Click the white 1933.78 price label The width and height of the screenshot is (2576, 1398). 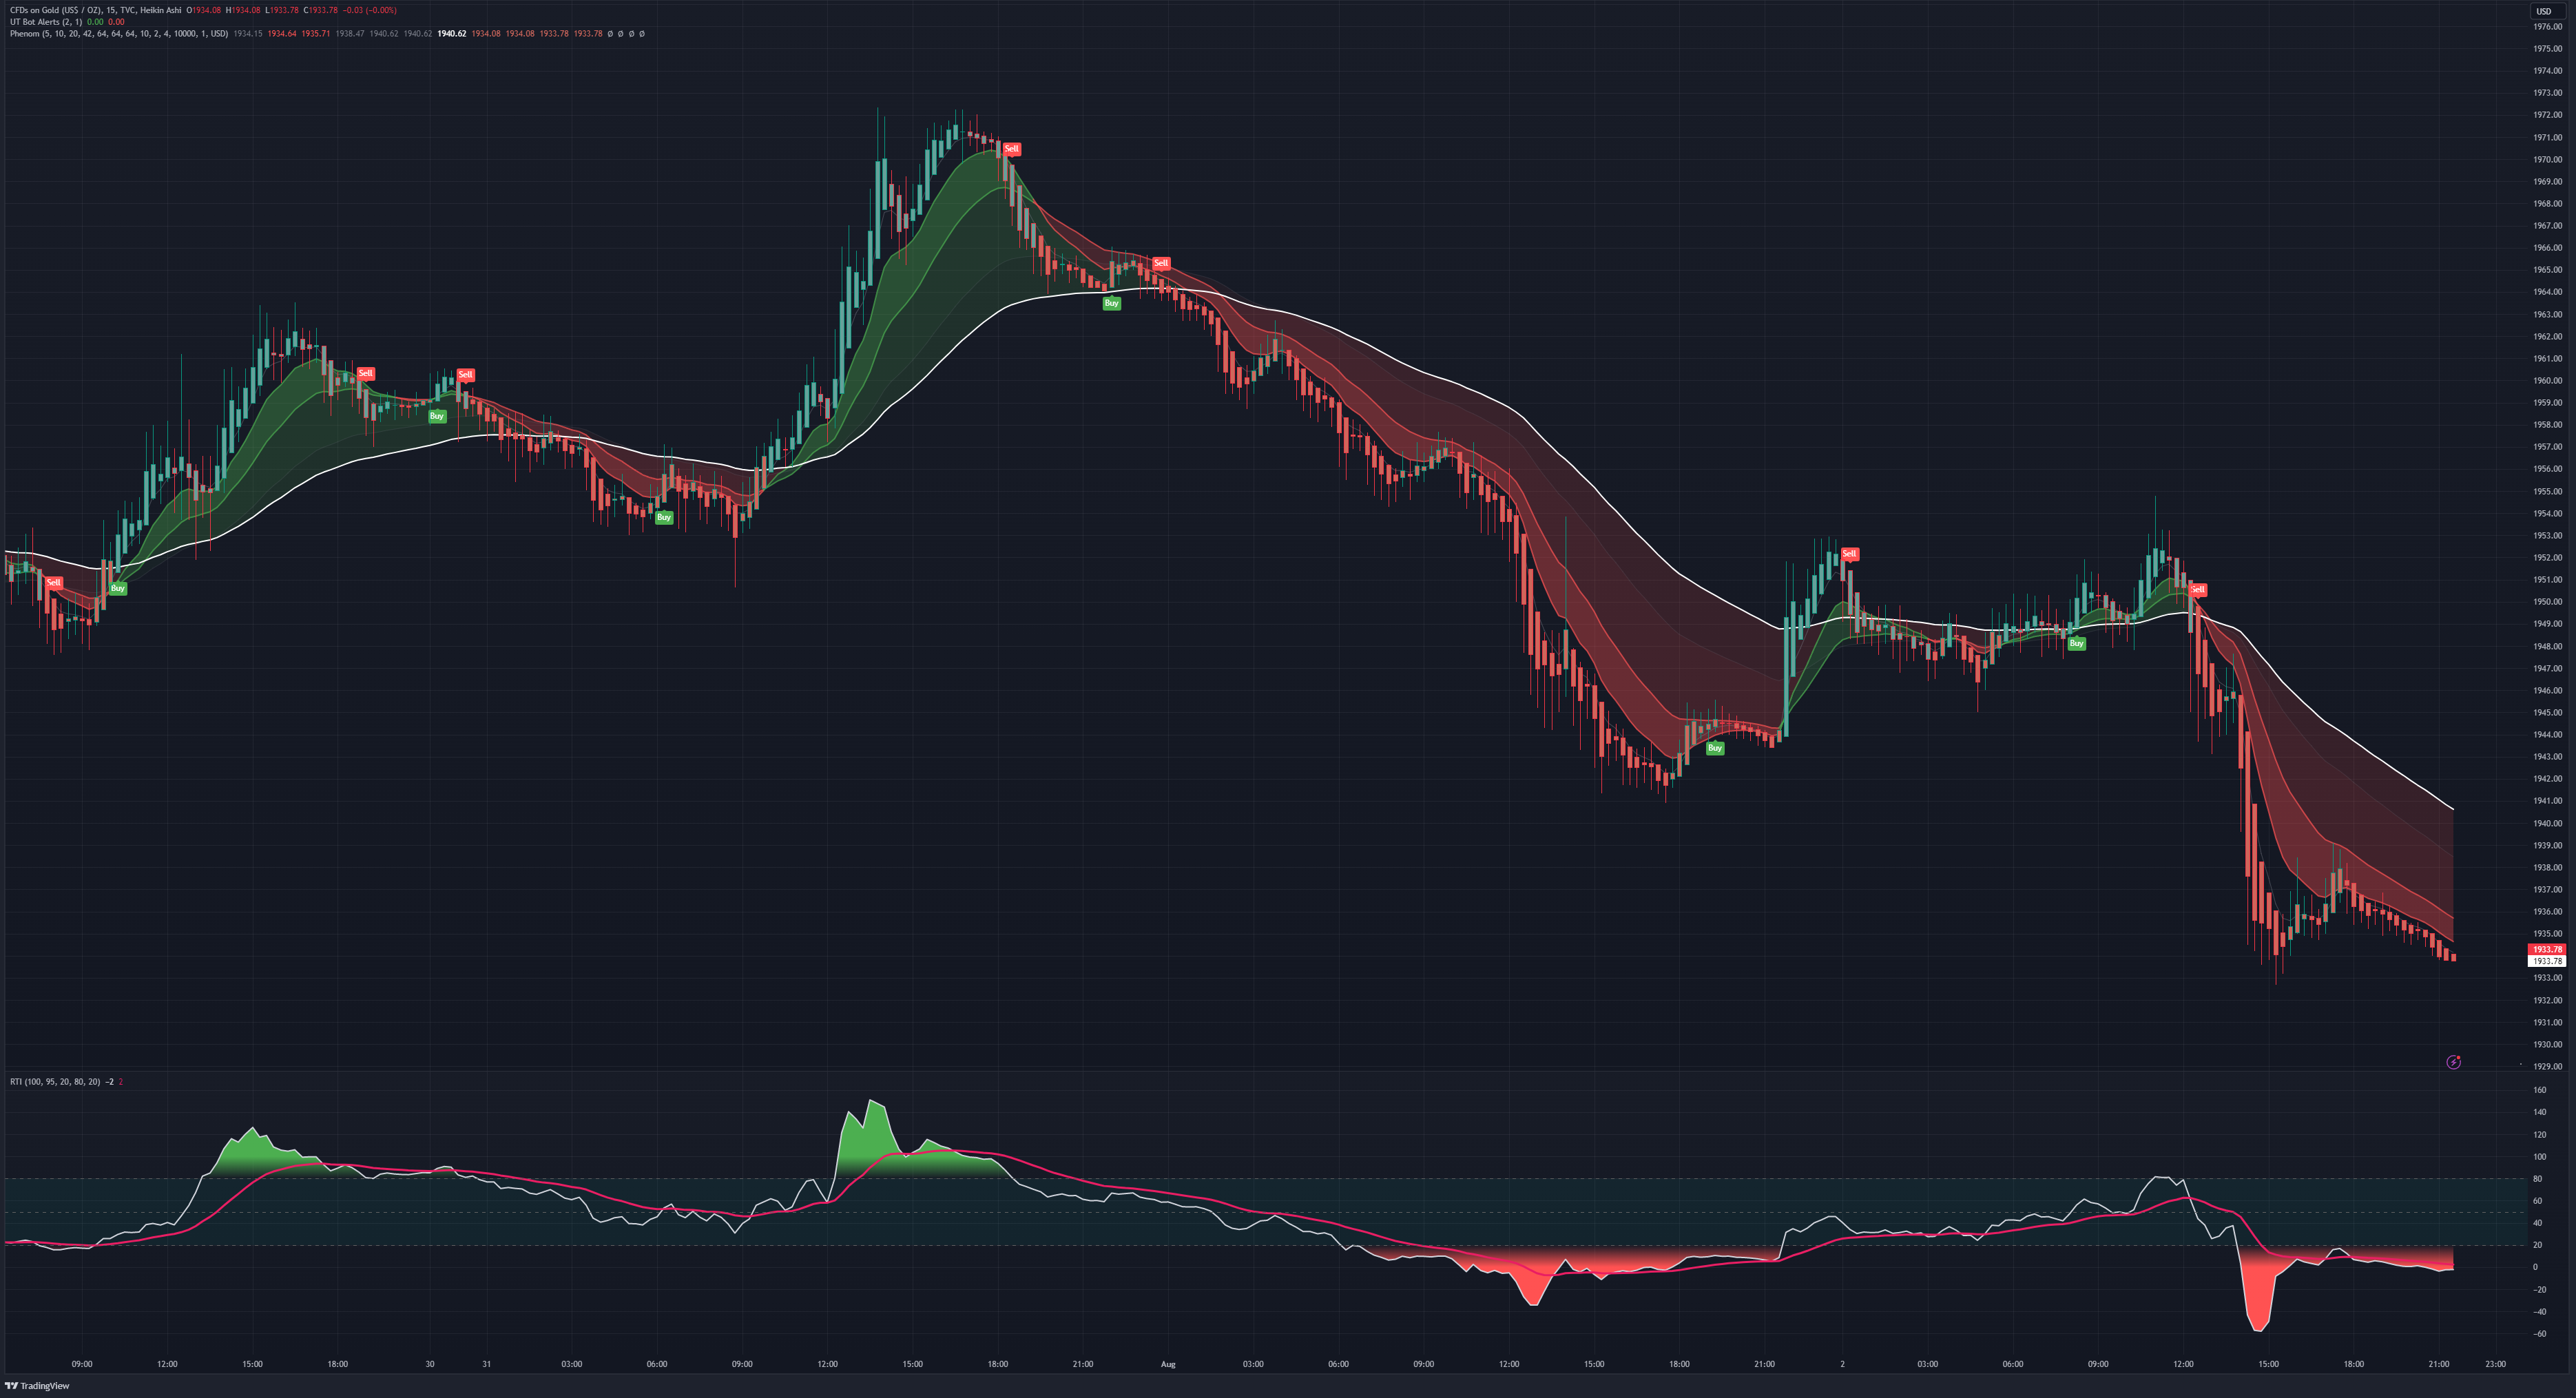(x=2546, y=961)
